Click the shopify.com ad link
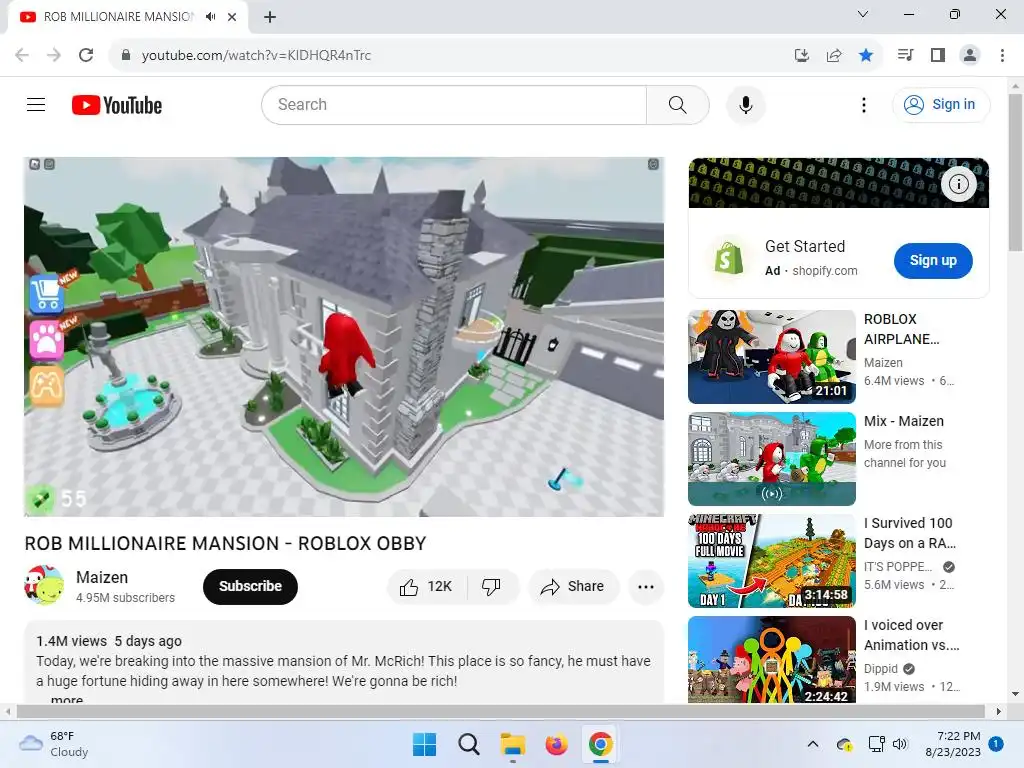The width and height of the screenshot is (1024, 768). tap(824, 270)
